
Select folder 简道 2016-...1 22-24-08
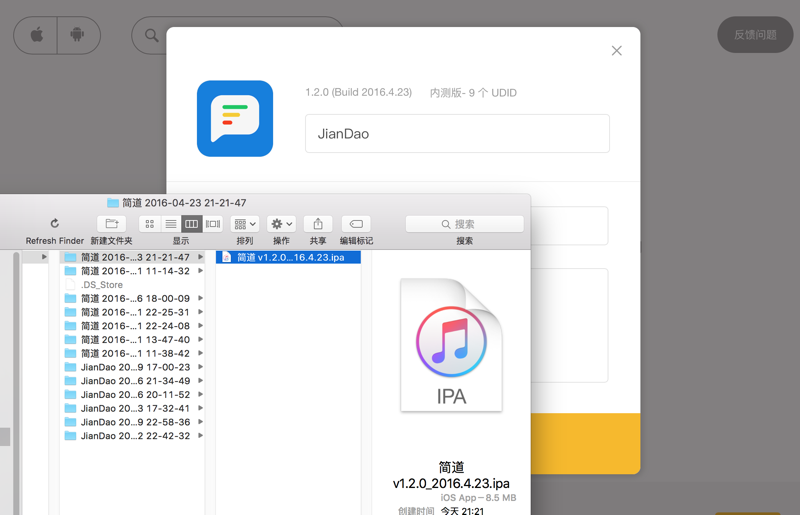coord(132,326)
